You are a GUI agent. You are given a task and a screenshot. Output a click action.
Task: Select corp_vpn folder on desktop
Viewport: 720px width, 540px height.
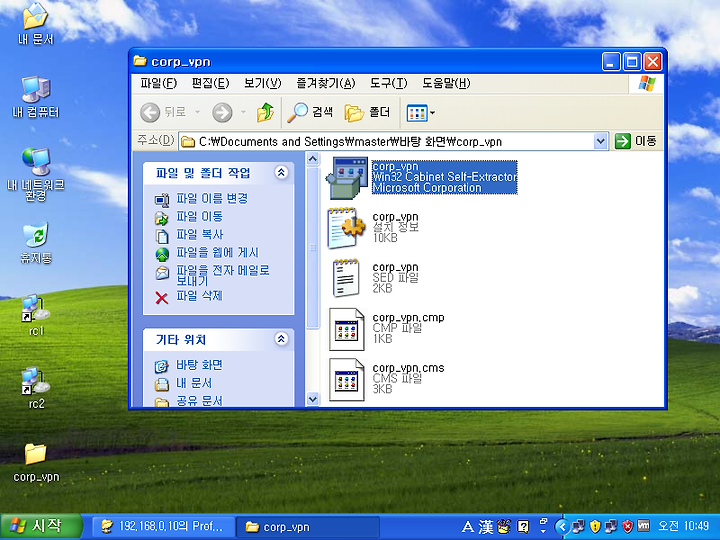pos(36,463)
